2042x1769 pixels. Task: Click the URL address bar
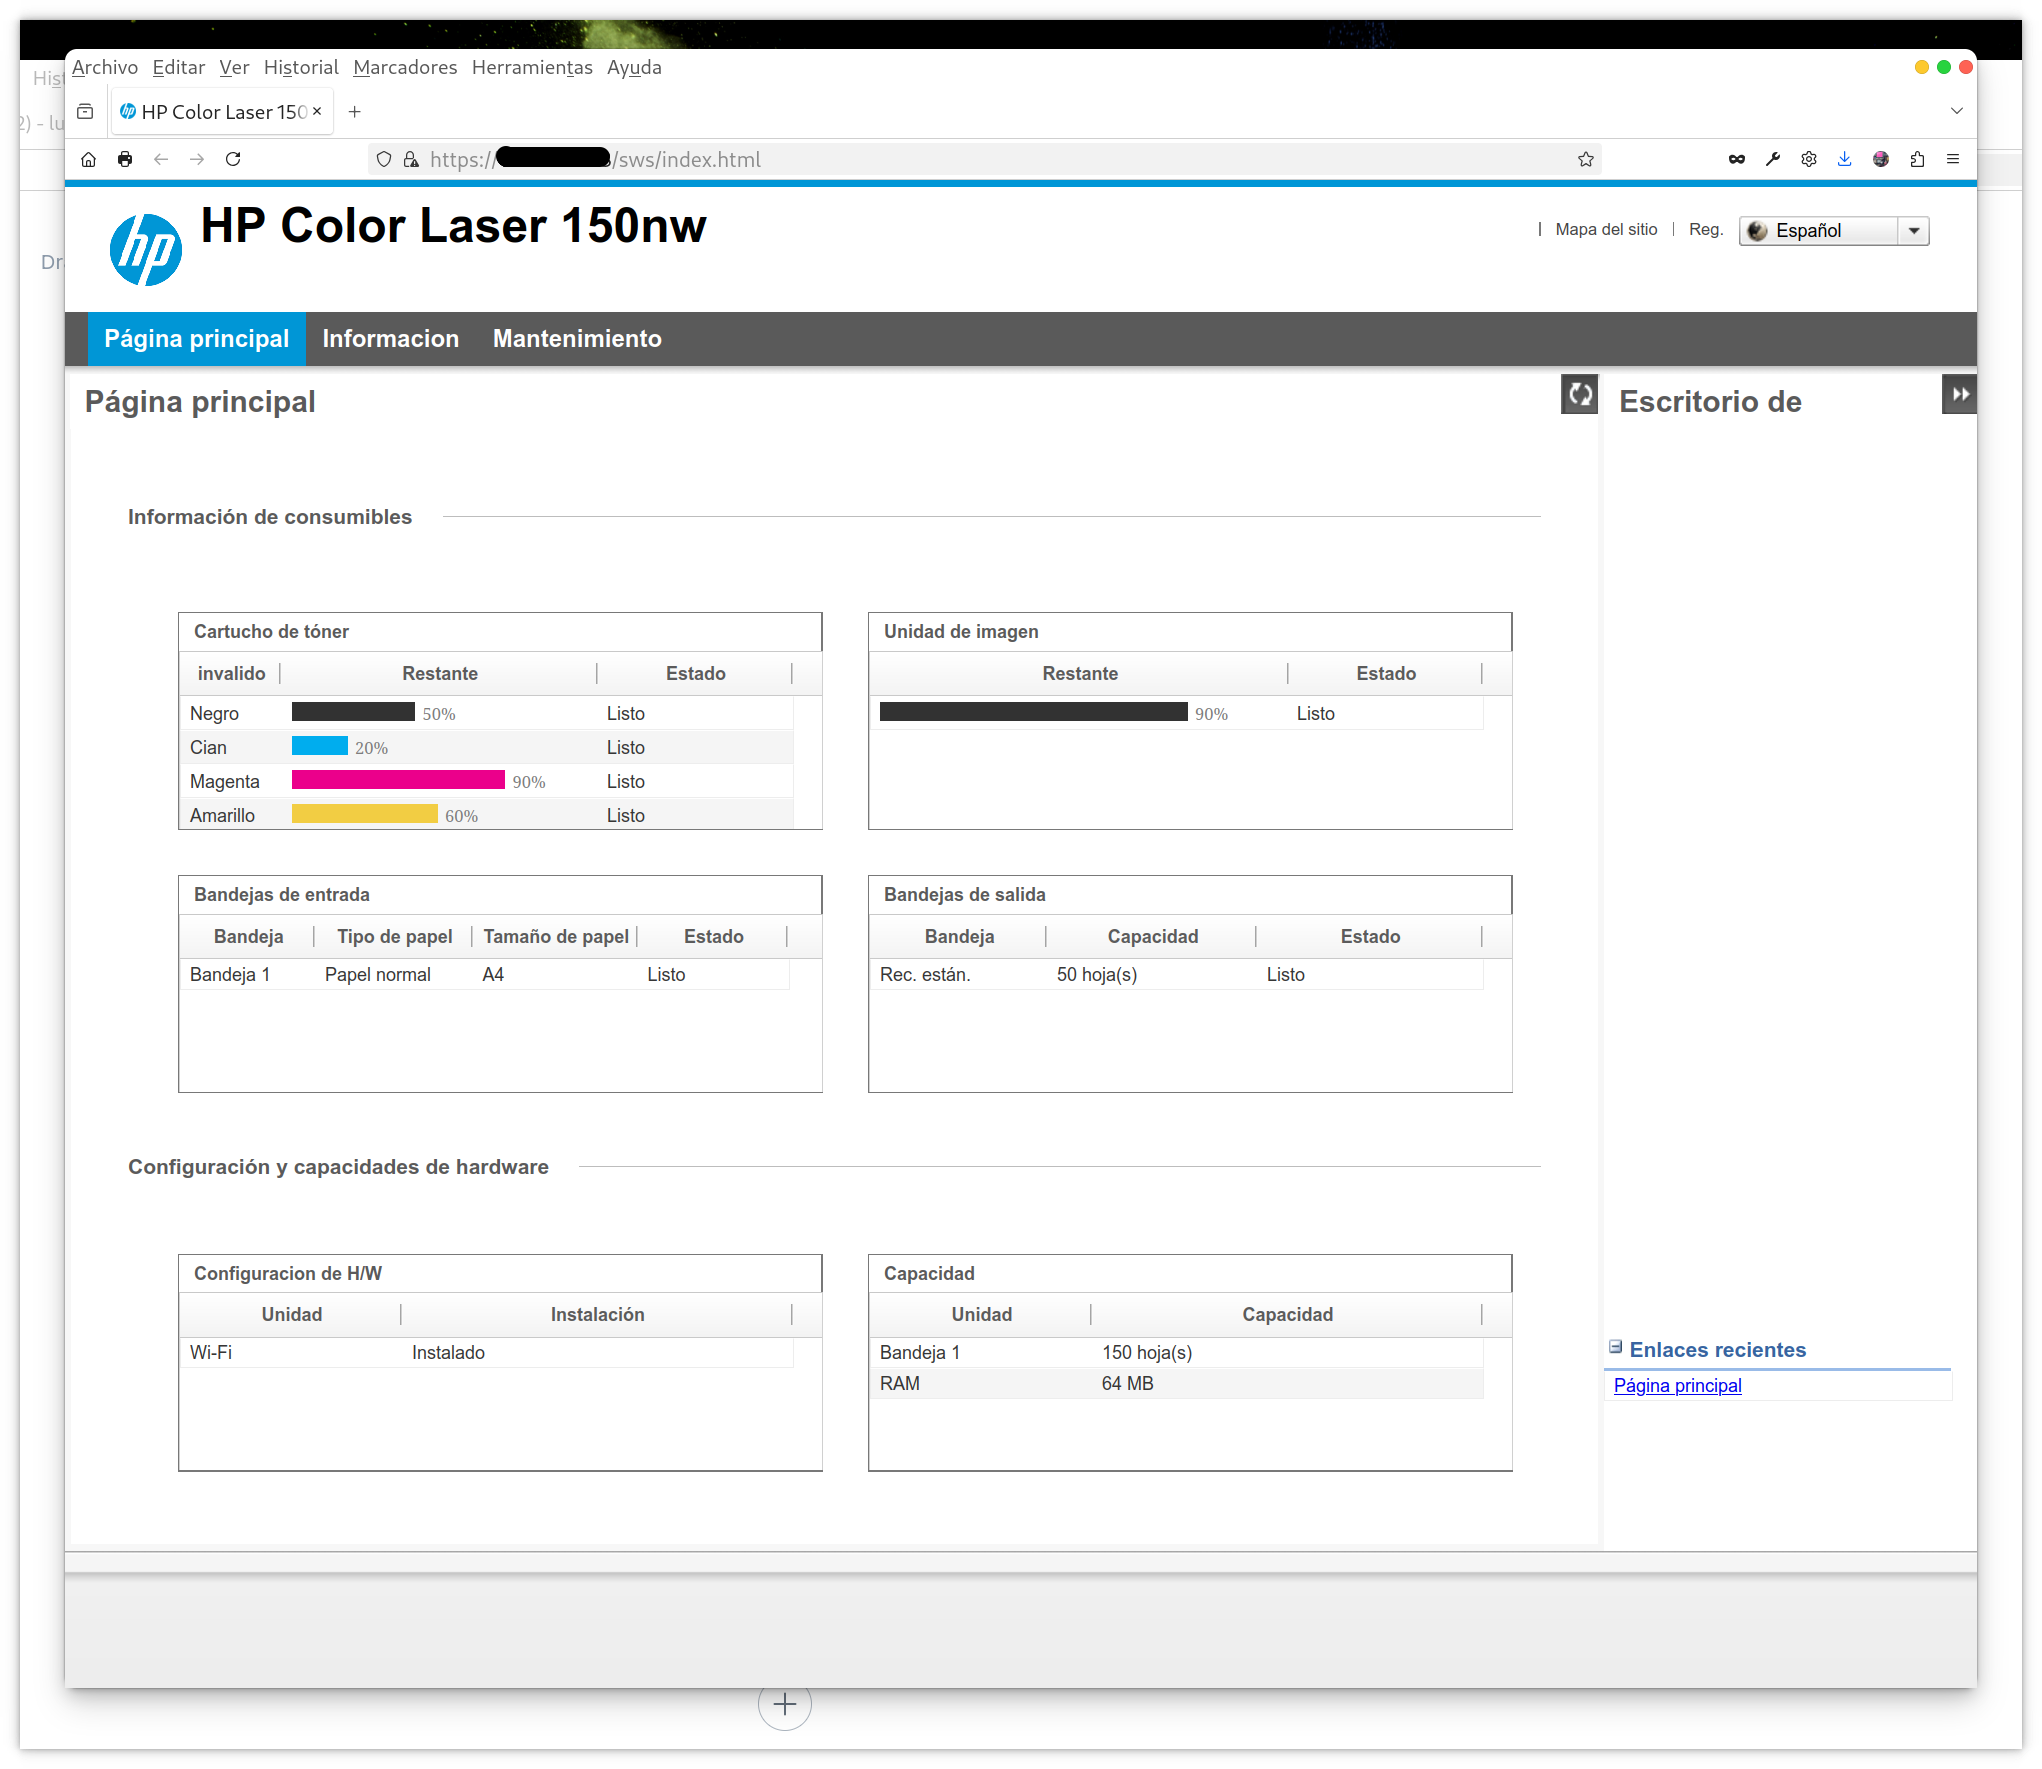tap(985, 159)
